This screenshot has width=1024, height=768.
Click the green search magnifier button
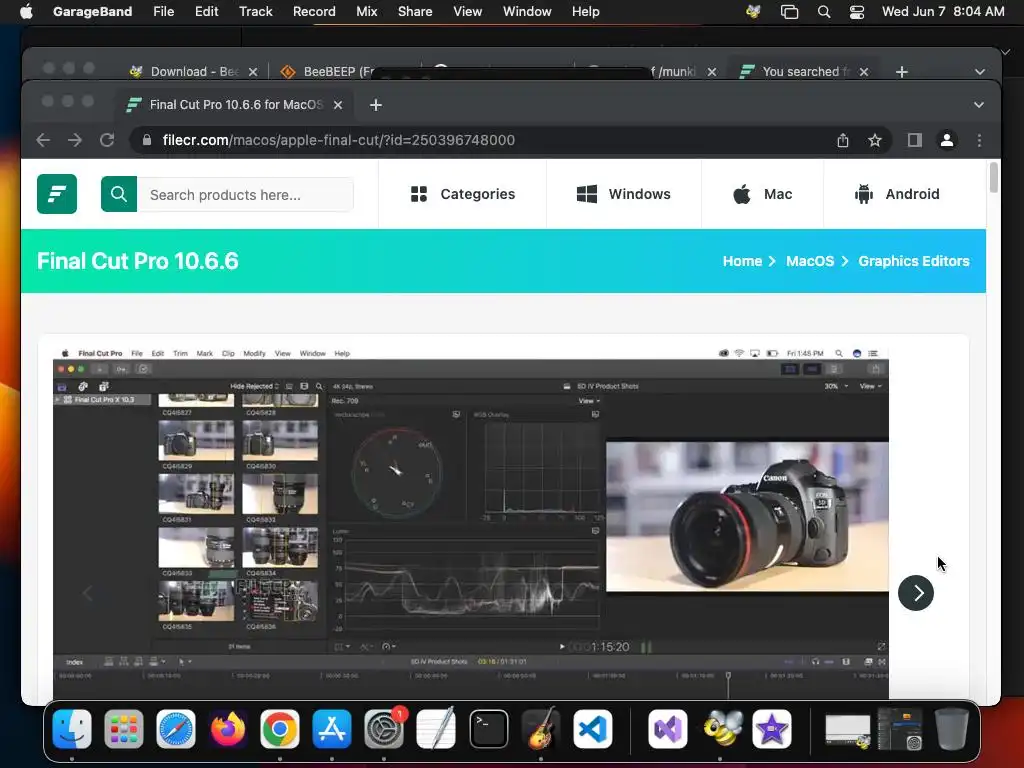[x=119, y=194]
